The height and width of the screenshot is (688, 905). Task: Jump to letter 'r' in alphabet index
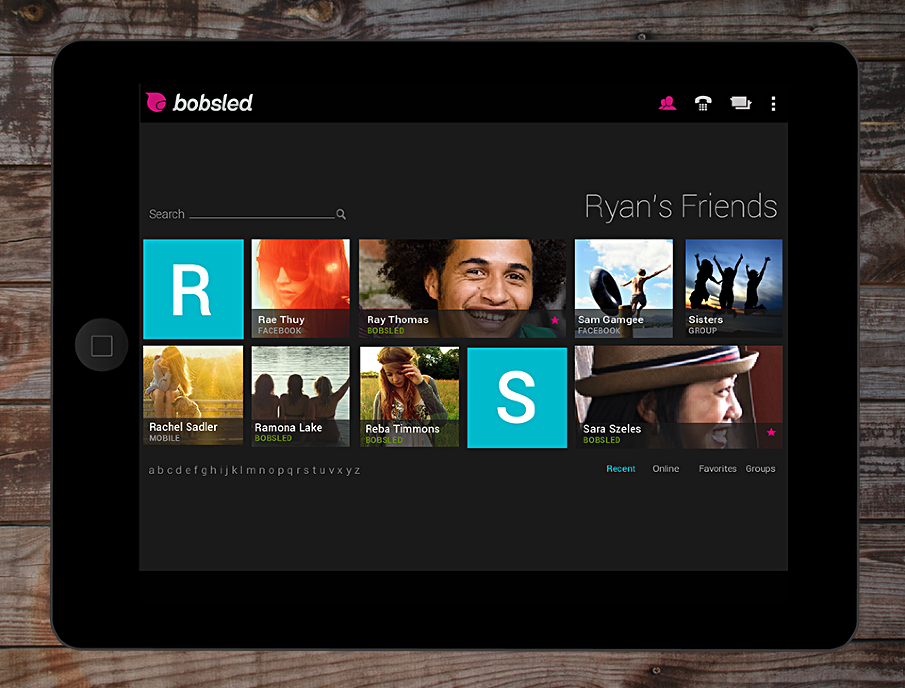[x=298, y=470]
